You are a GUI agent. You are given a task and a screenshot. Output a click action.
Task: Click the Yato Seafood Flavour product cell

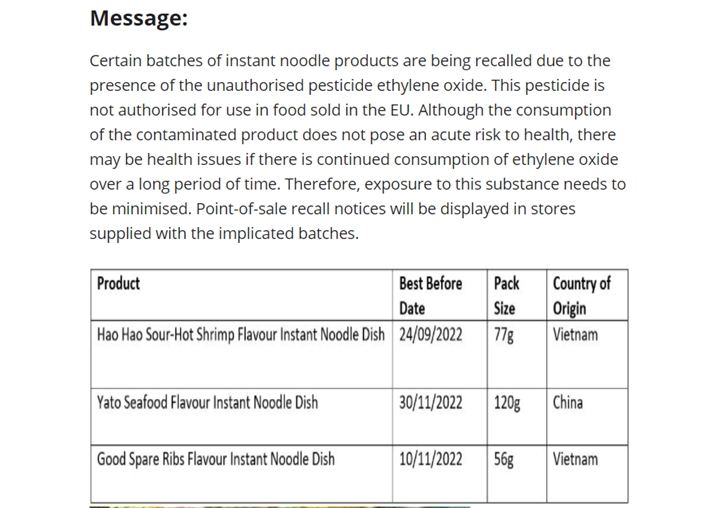click(207, 403)
